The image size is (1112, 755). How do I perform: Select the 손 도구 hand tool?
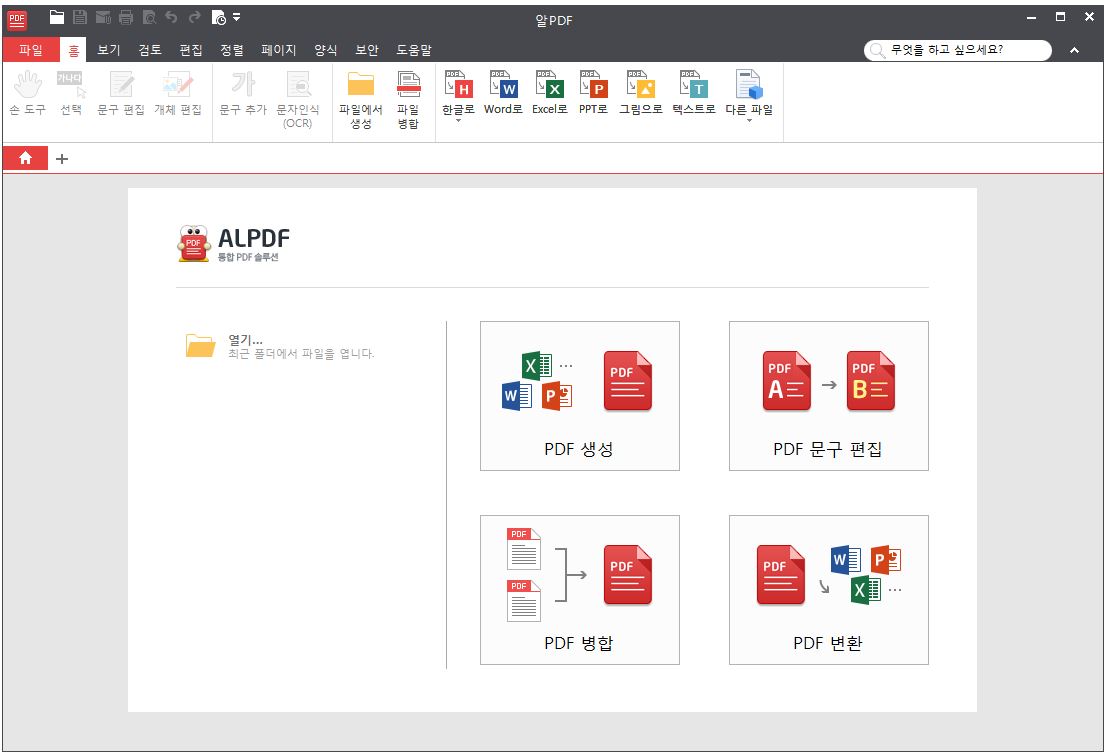point(28,93)
